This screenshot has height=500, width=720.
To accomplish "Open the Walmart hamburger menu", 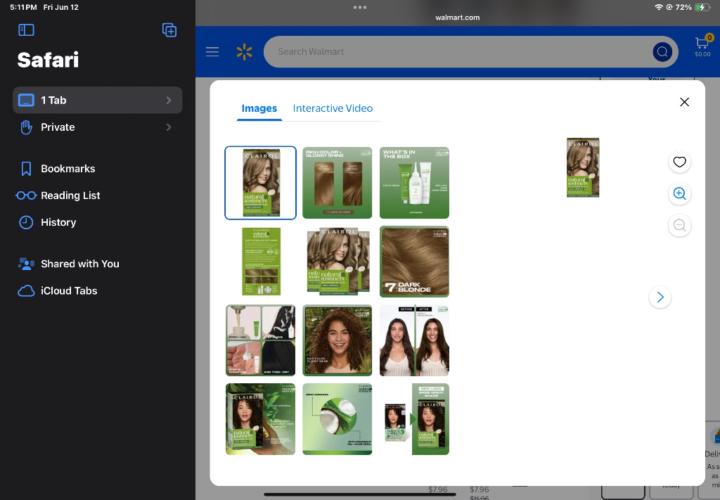I will point(212,51).
